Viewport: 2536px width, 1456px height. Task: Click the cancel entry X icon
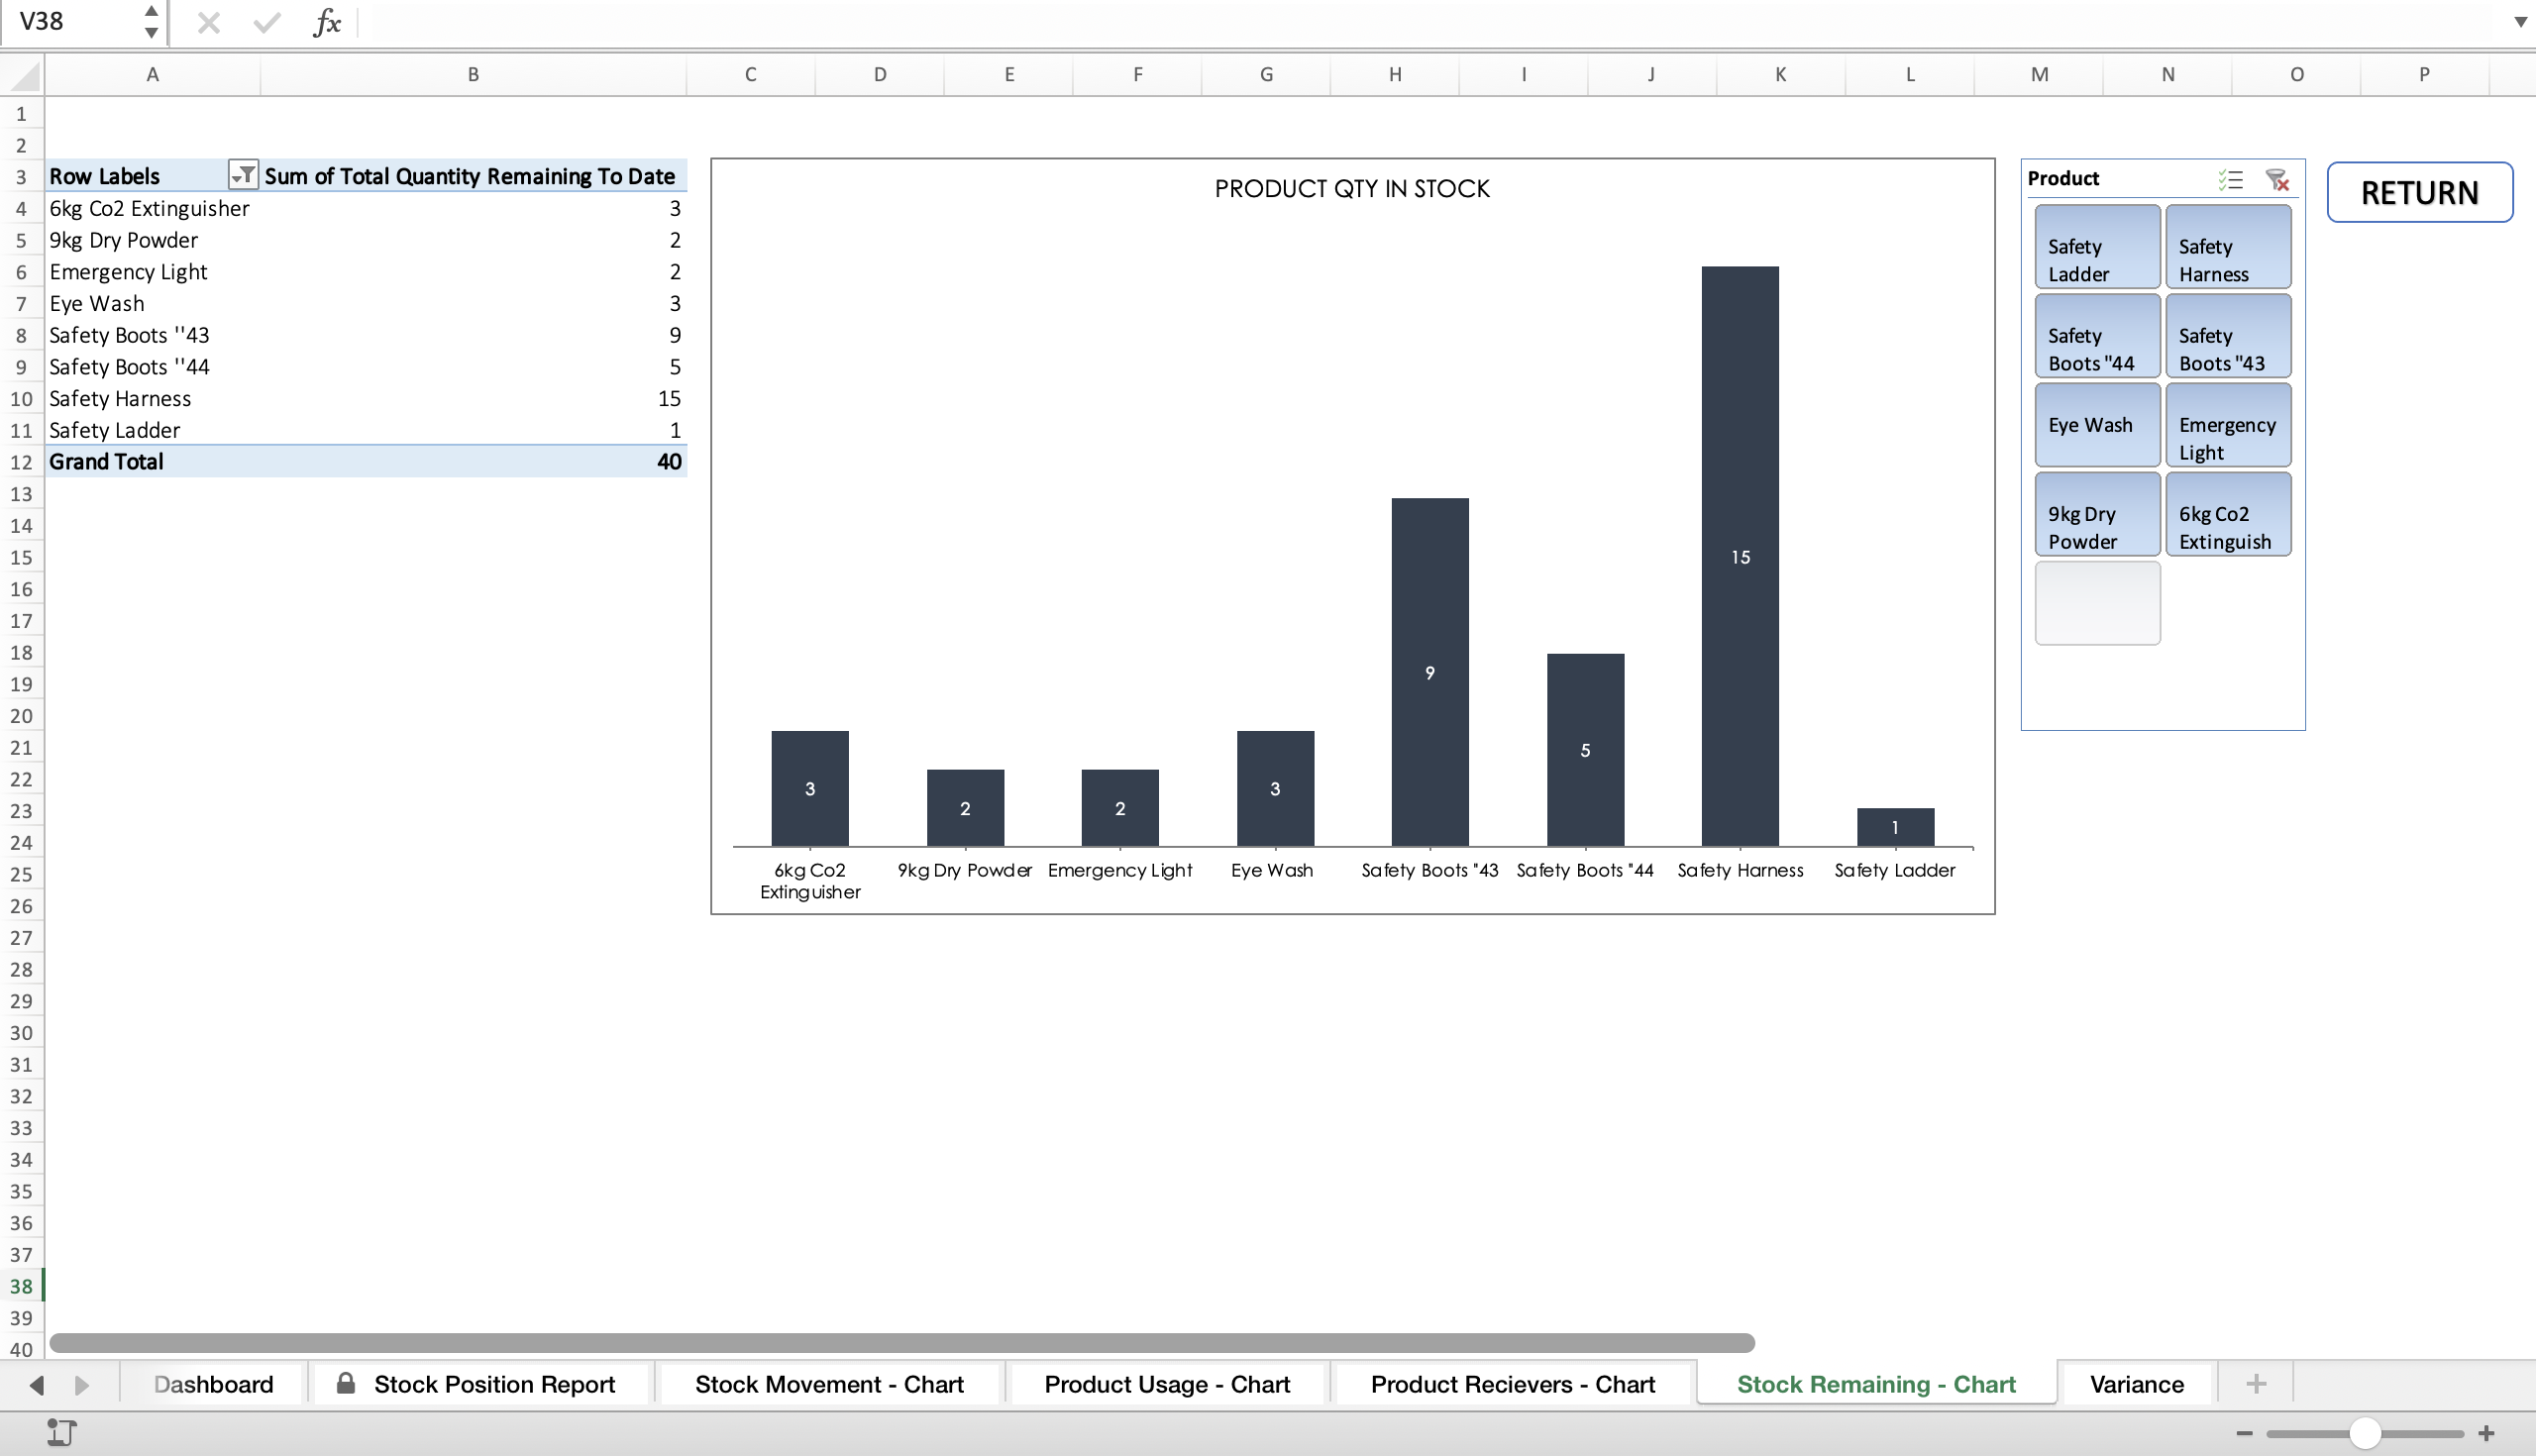click(x=208, y=22)
